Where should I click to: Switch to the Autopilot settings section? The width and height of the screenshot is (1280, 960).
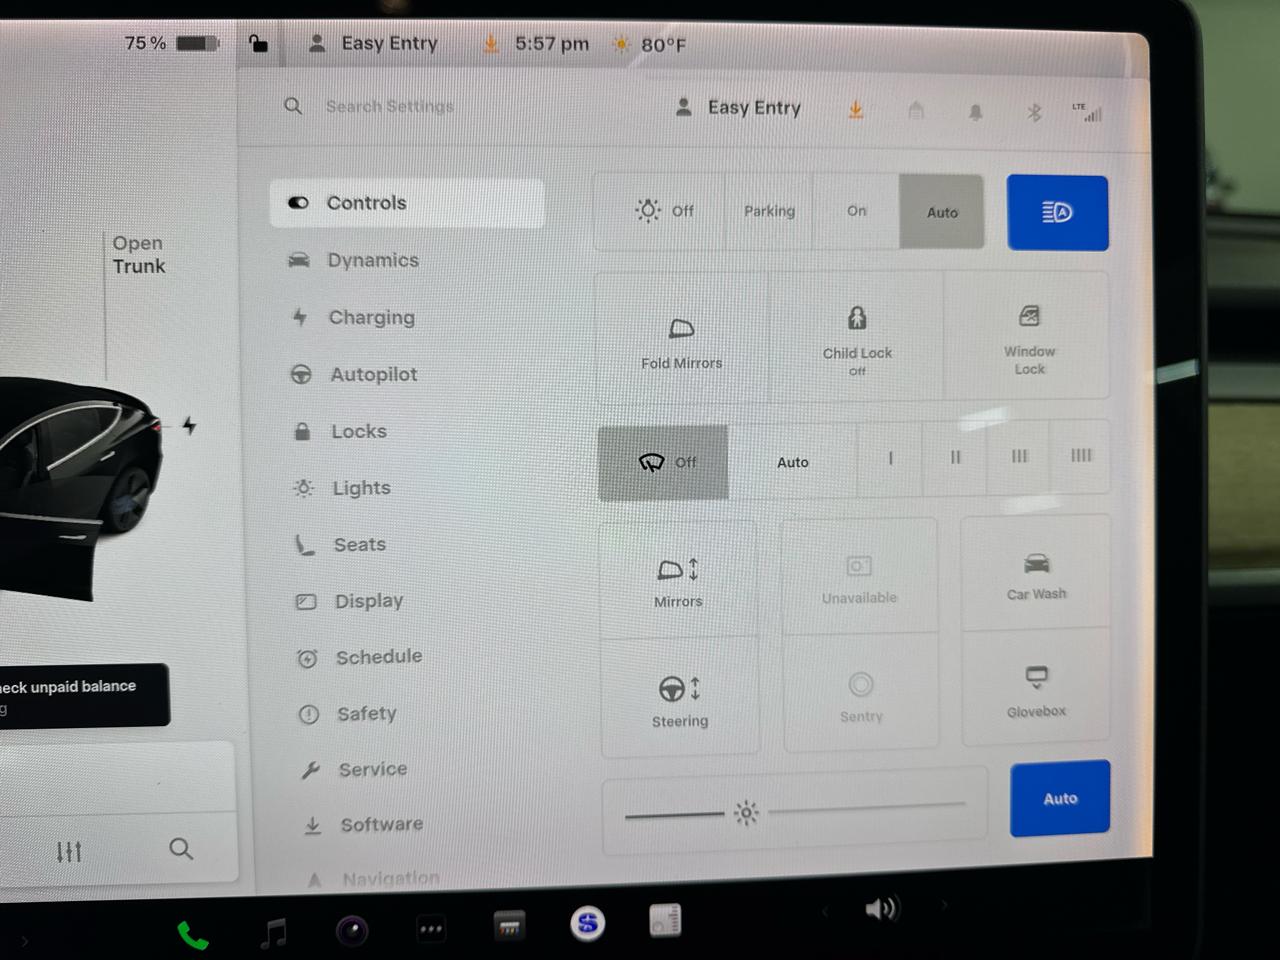click(x=374, y=374)
